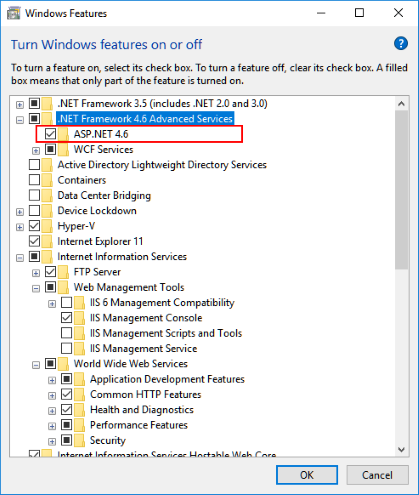Toggle the Performance Features checkbox
The width and height of the screenshot is (419, 495).
point(66,425)
